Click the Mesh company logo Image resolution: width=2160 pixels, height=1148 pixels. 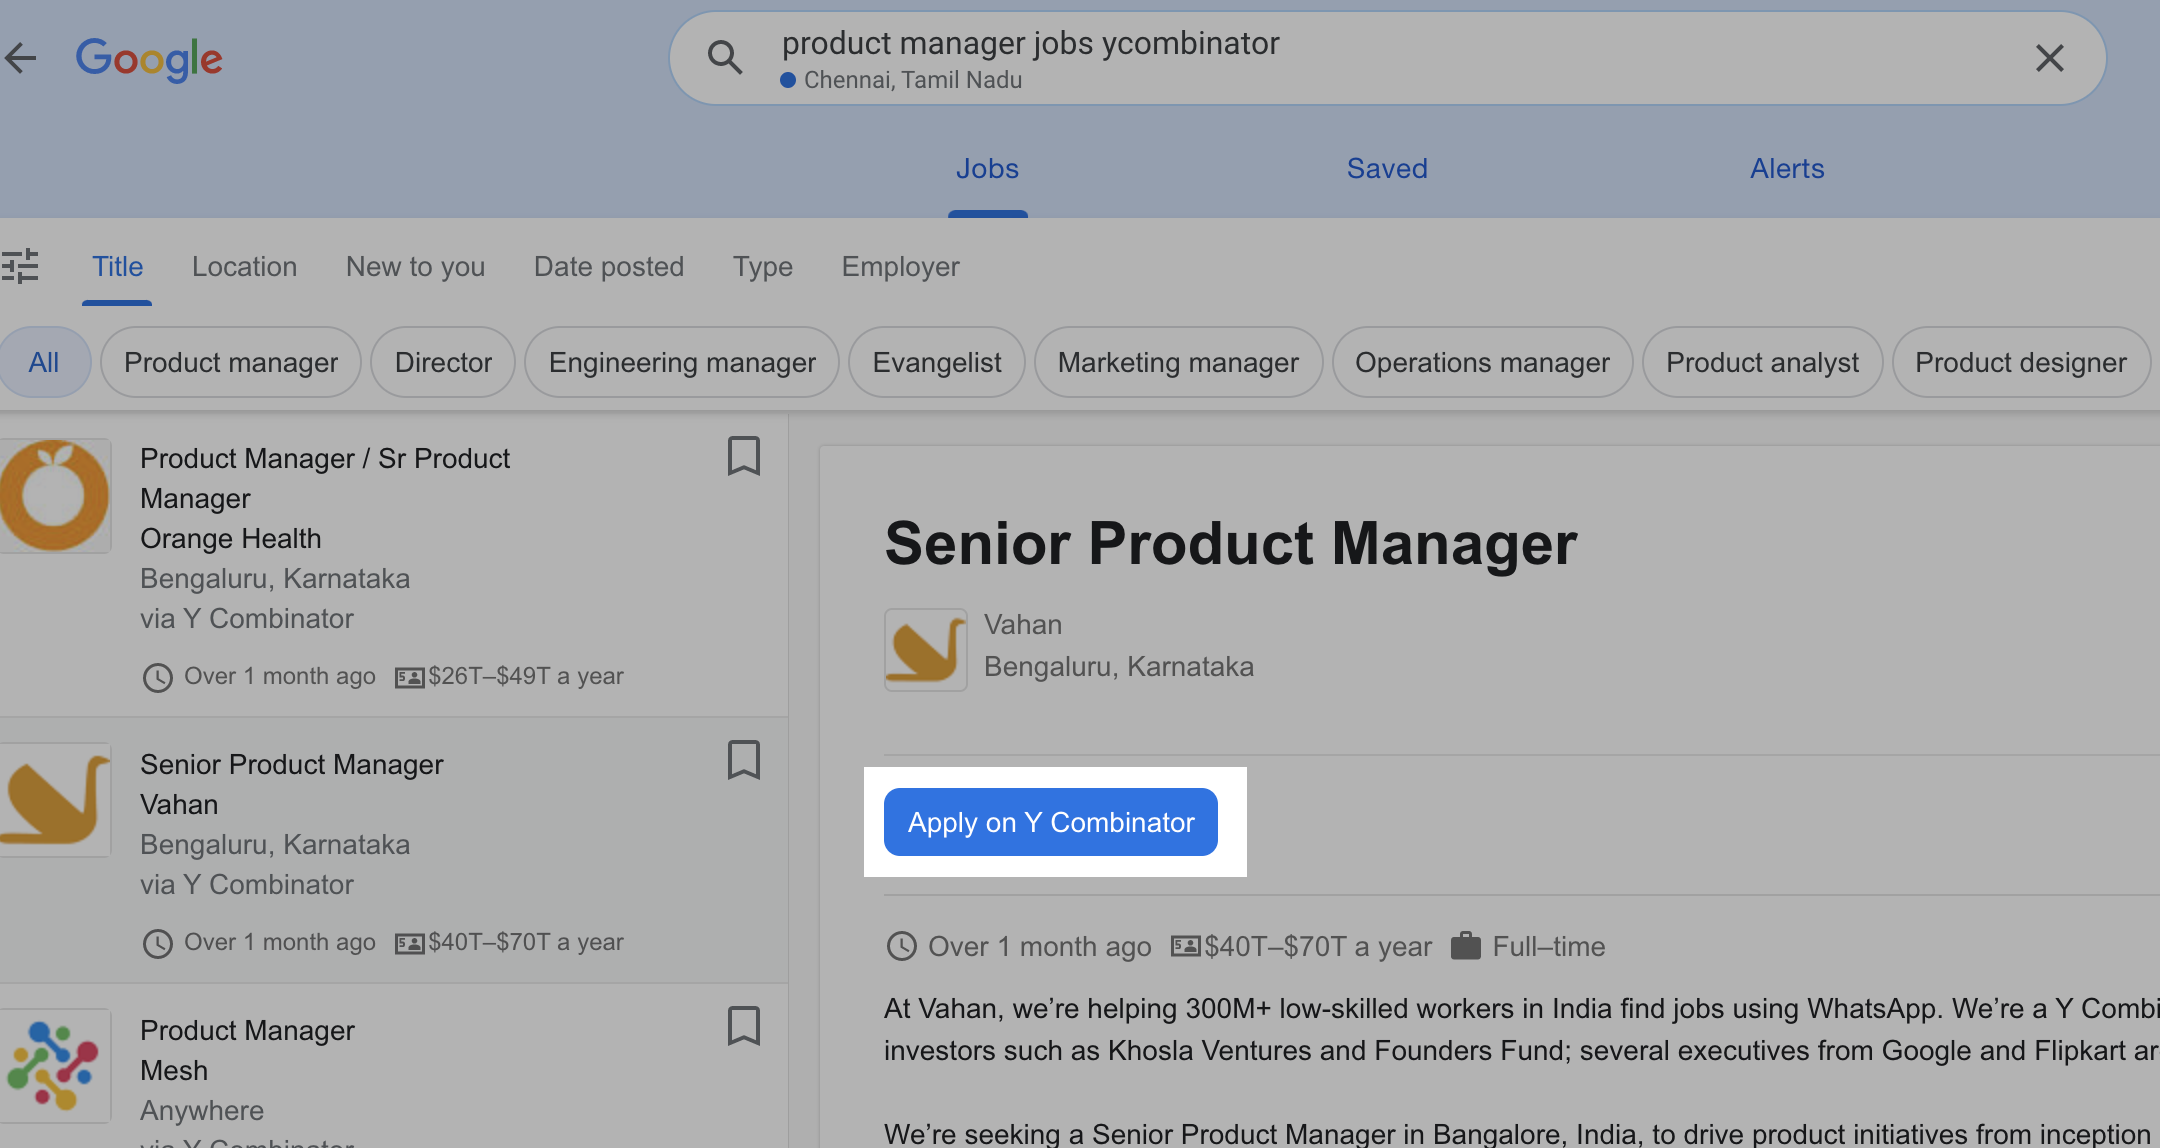(x=55, y=1065)
